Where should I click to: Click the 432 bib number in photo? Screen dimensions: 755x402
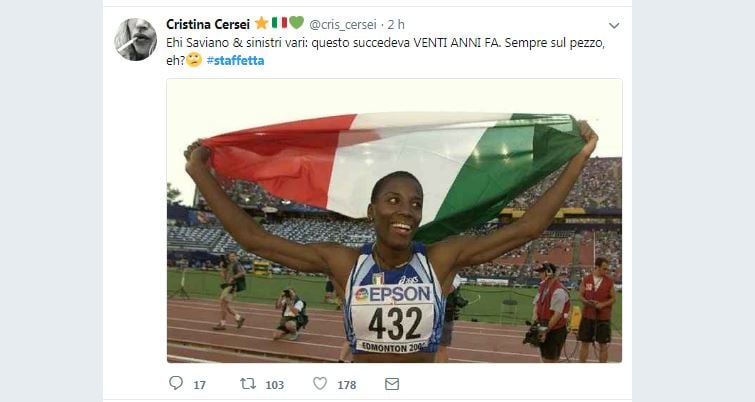(x=395, y=323)
